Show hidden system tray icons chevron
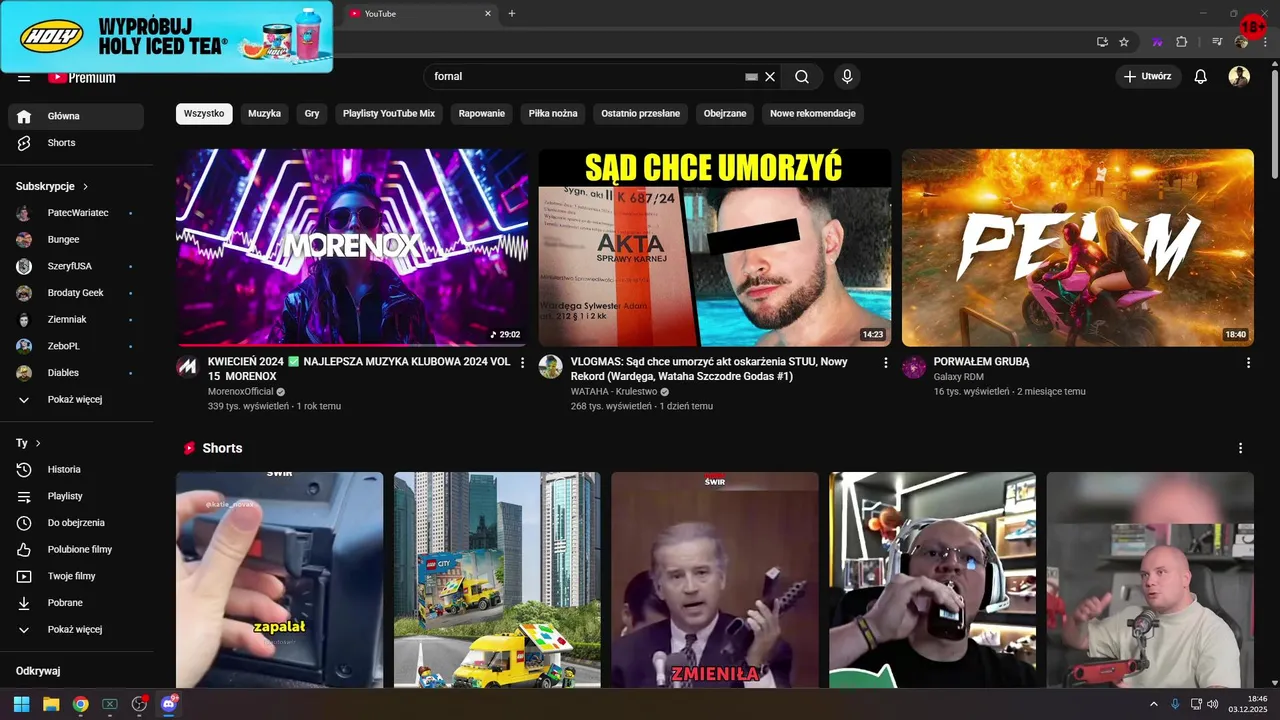Viewport: 1280px width, 720px height. pyautogui.click(x=1153, y=704)
